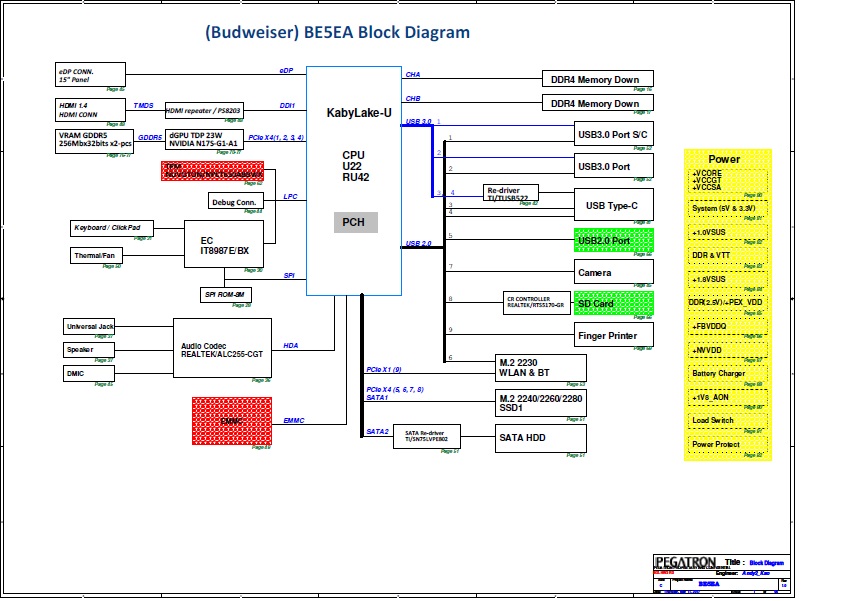
Task: Select the DDR4 Memory Down block on CHB
Action: (598, 103)
